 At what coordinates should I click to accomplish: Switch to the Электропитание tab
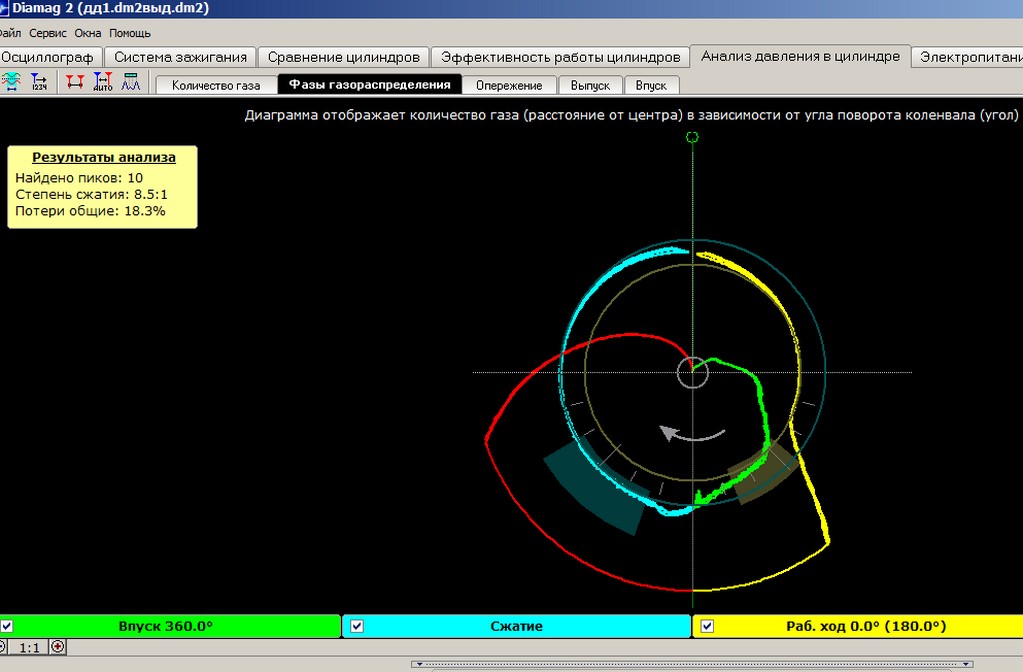click(x=968, y=57)
